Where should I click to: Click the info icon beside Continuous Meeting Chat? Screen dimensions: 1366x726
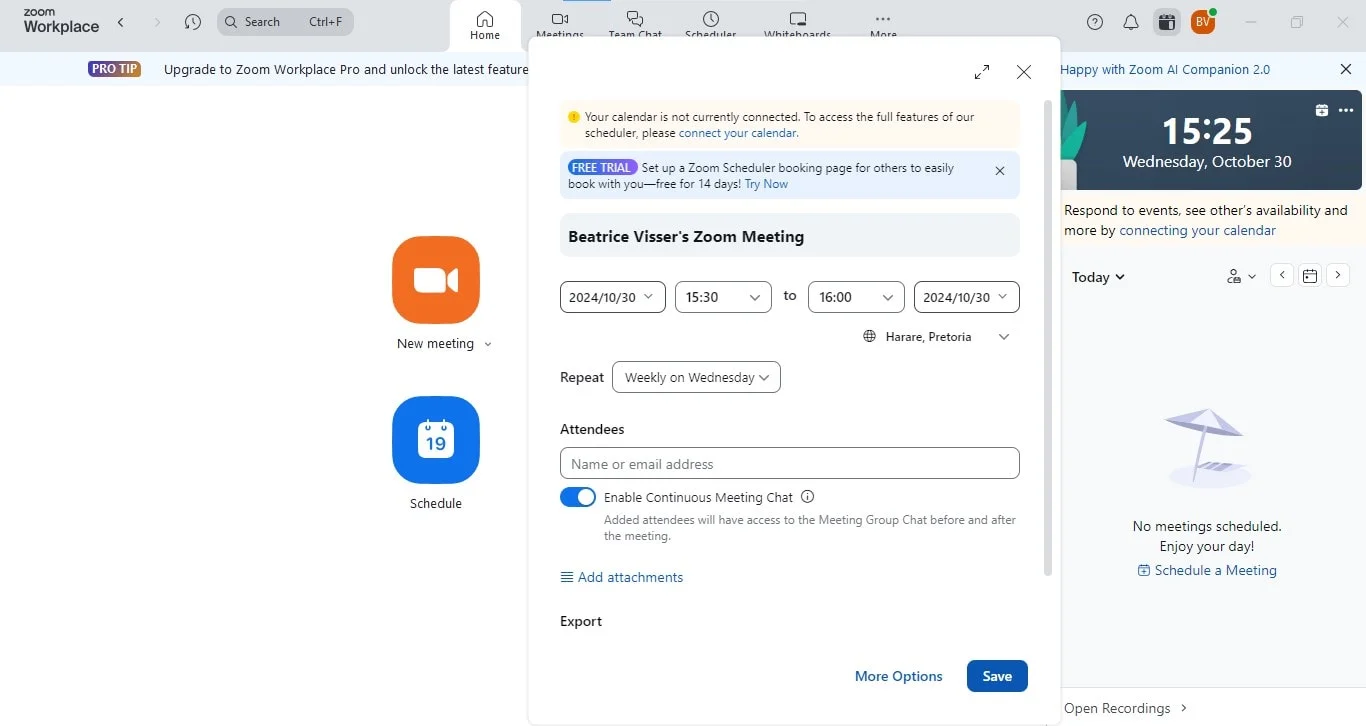pos(808,497)
